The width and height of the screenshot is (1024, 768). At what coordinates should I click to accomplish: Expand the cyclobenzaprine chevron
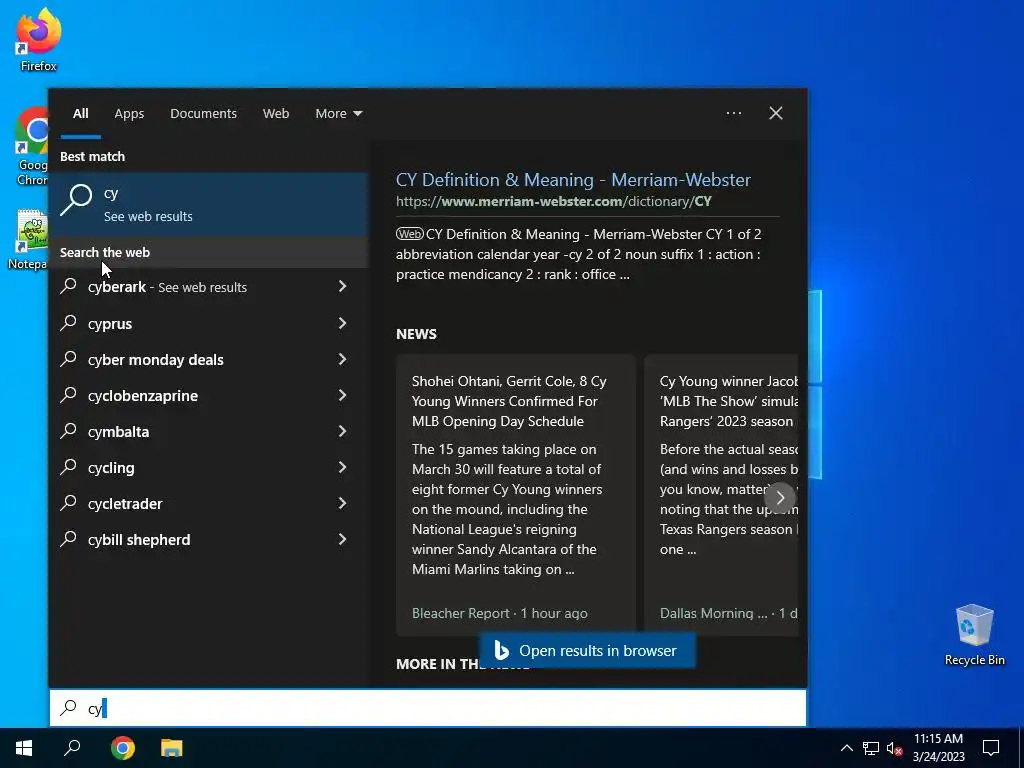[342, 394]
